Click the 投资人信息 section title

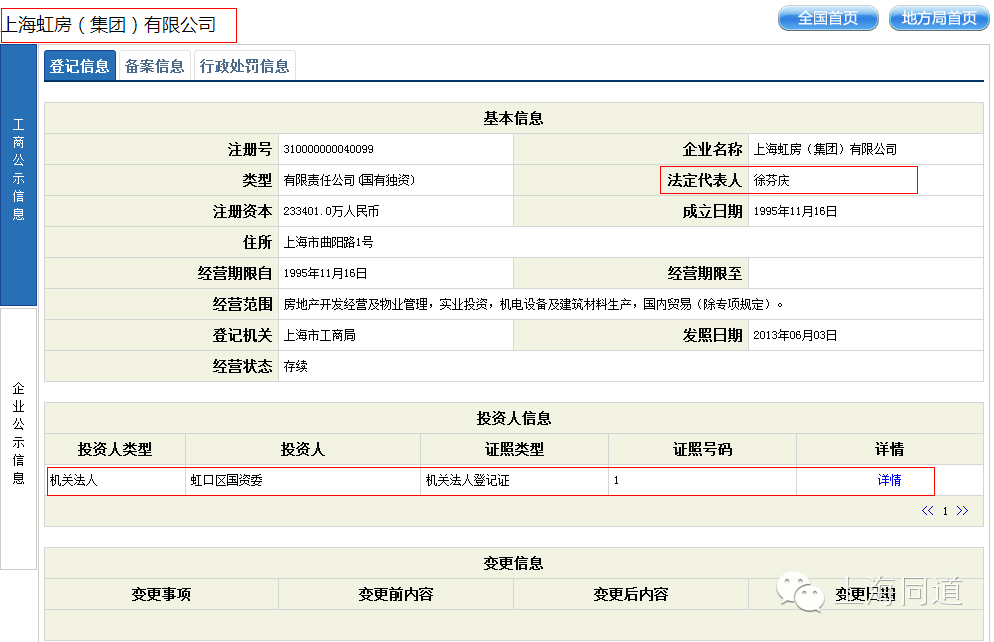click(x=513, y=418)
